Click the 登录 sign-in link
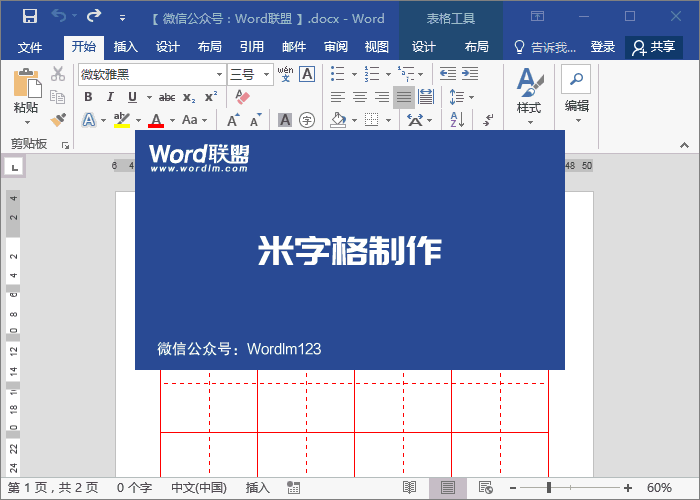This screenshot has height=500, width=700. (x=603, y=47)
